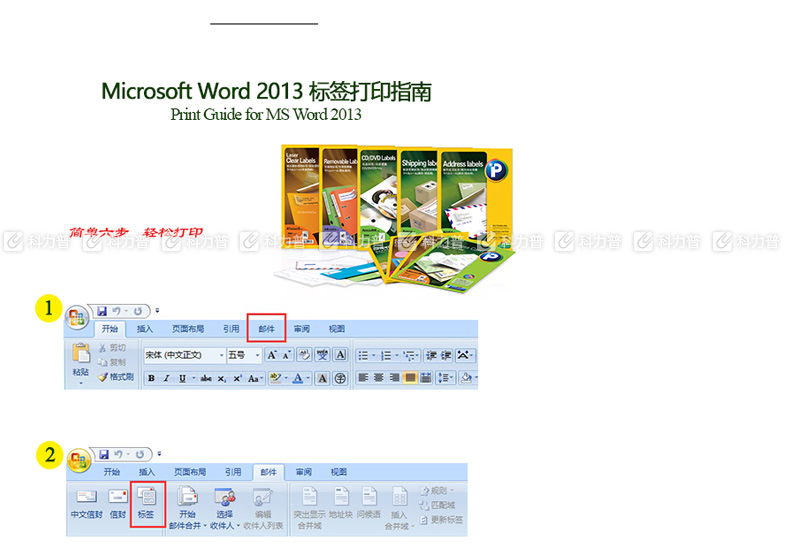Select the 格式刷 format painter
The height and width of the screenshot is (553, 790).
116,376
